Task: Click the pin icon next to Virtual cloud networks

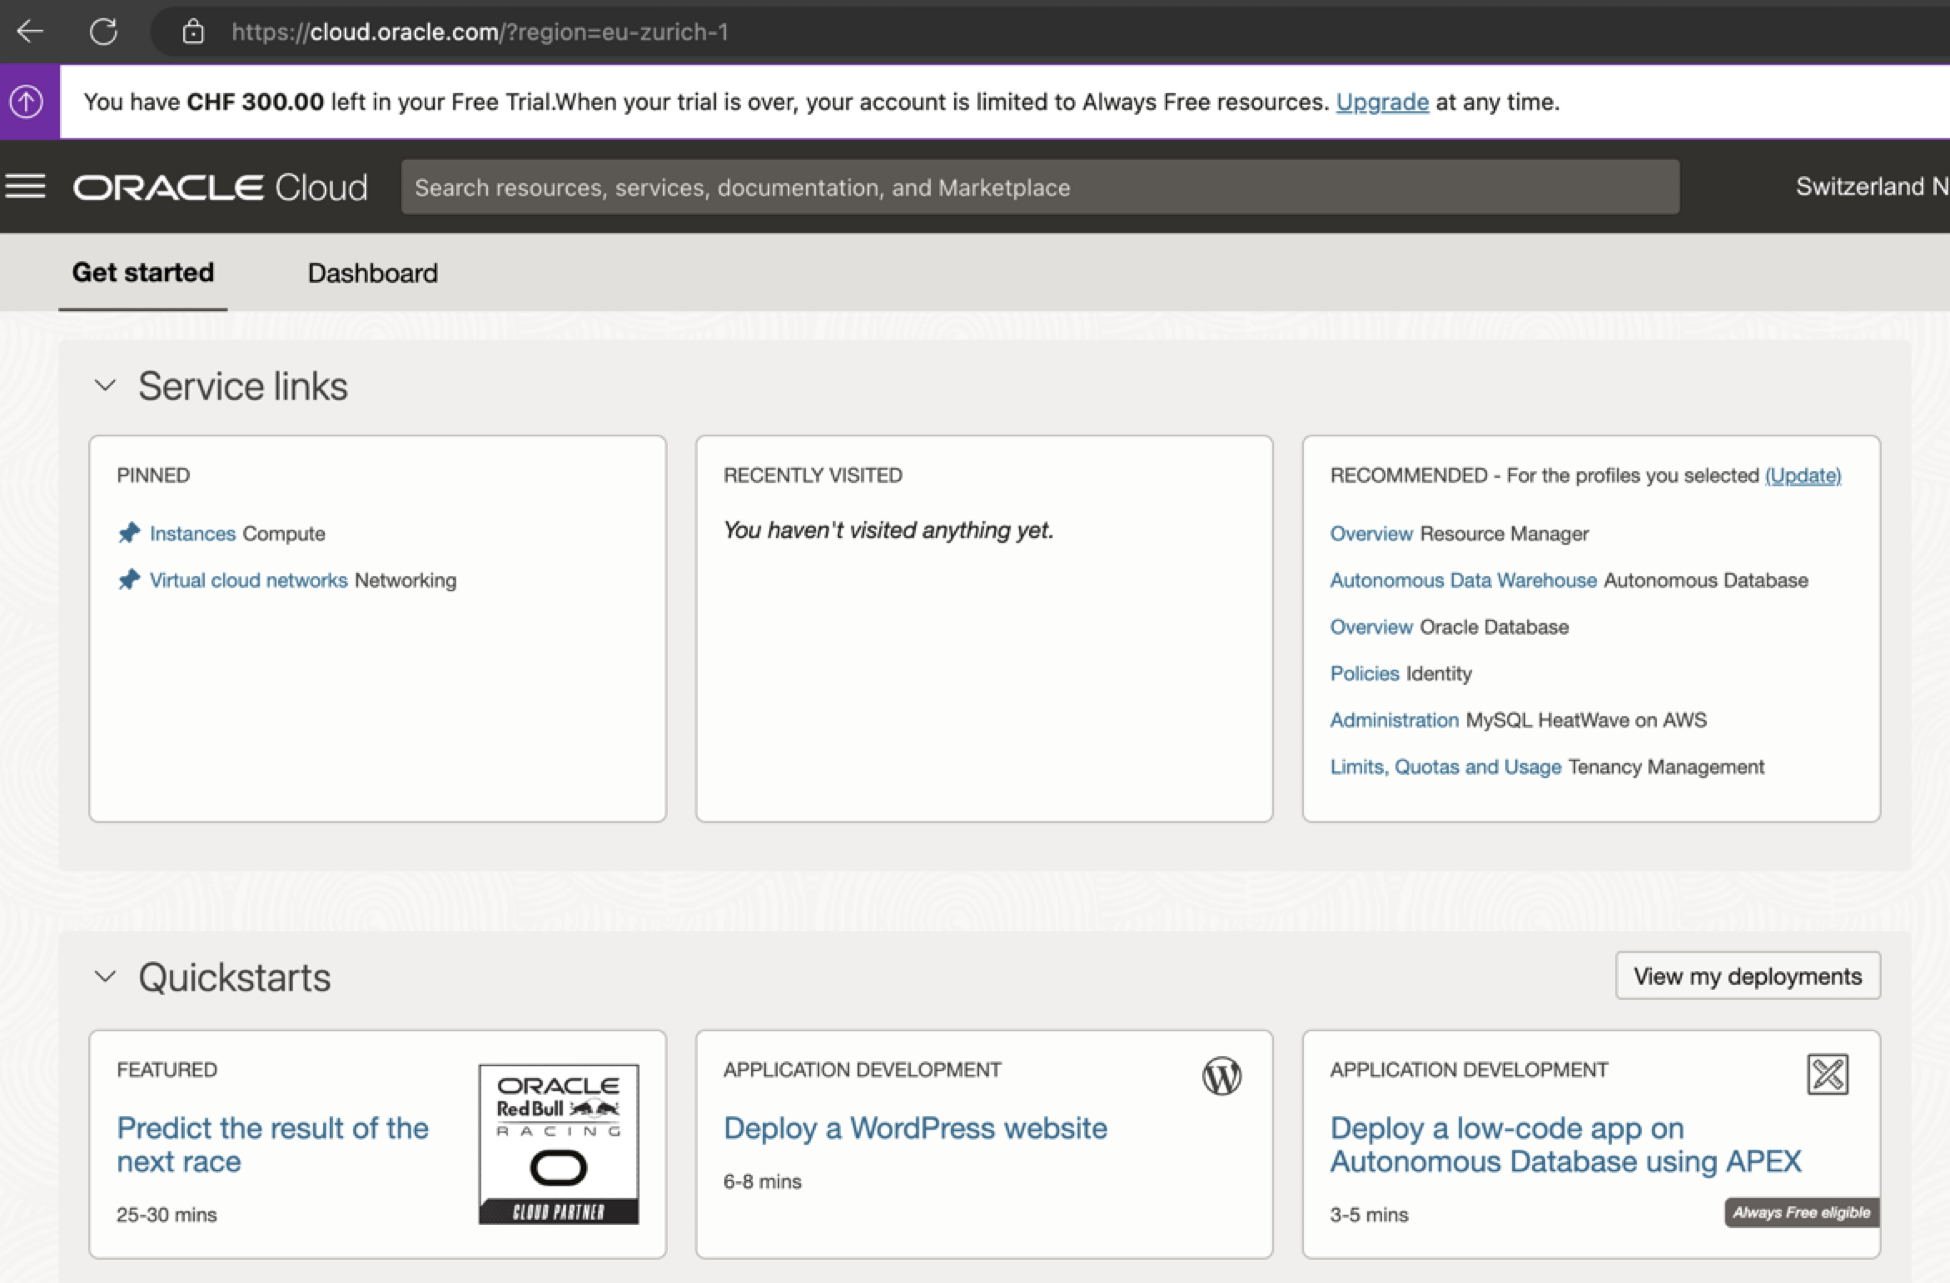Action: pyautogui.click(x=129, y=580)
